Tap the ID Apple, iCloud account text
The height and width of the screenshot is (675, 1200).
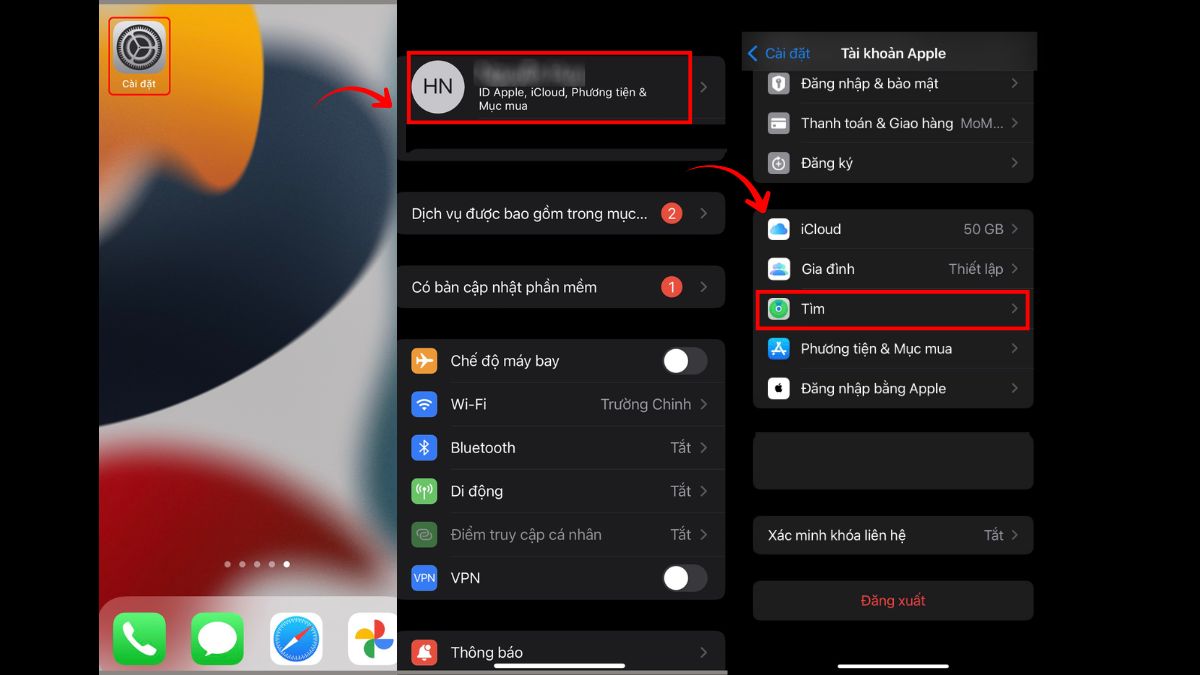tap(563, 99)
